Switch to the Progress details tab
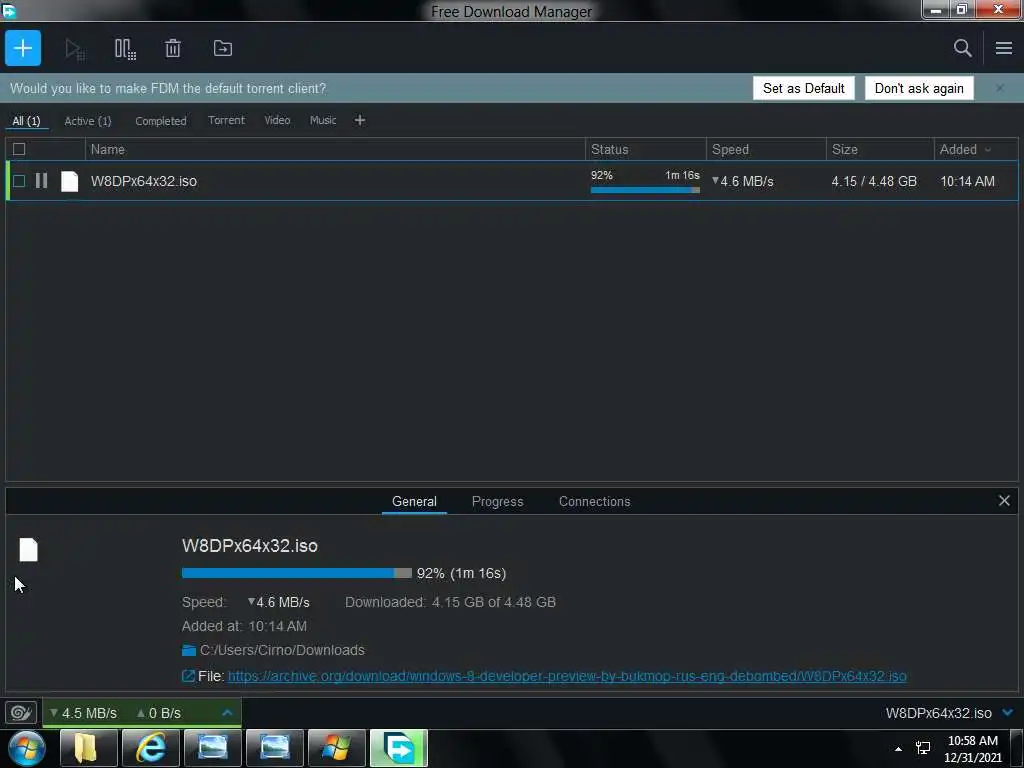 click(x=497, y=502)
